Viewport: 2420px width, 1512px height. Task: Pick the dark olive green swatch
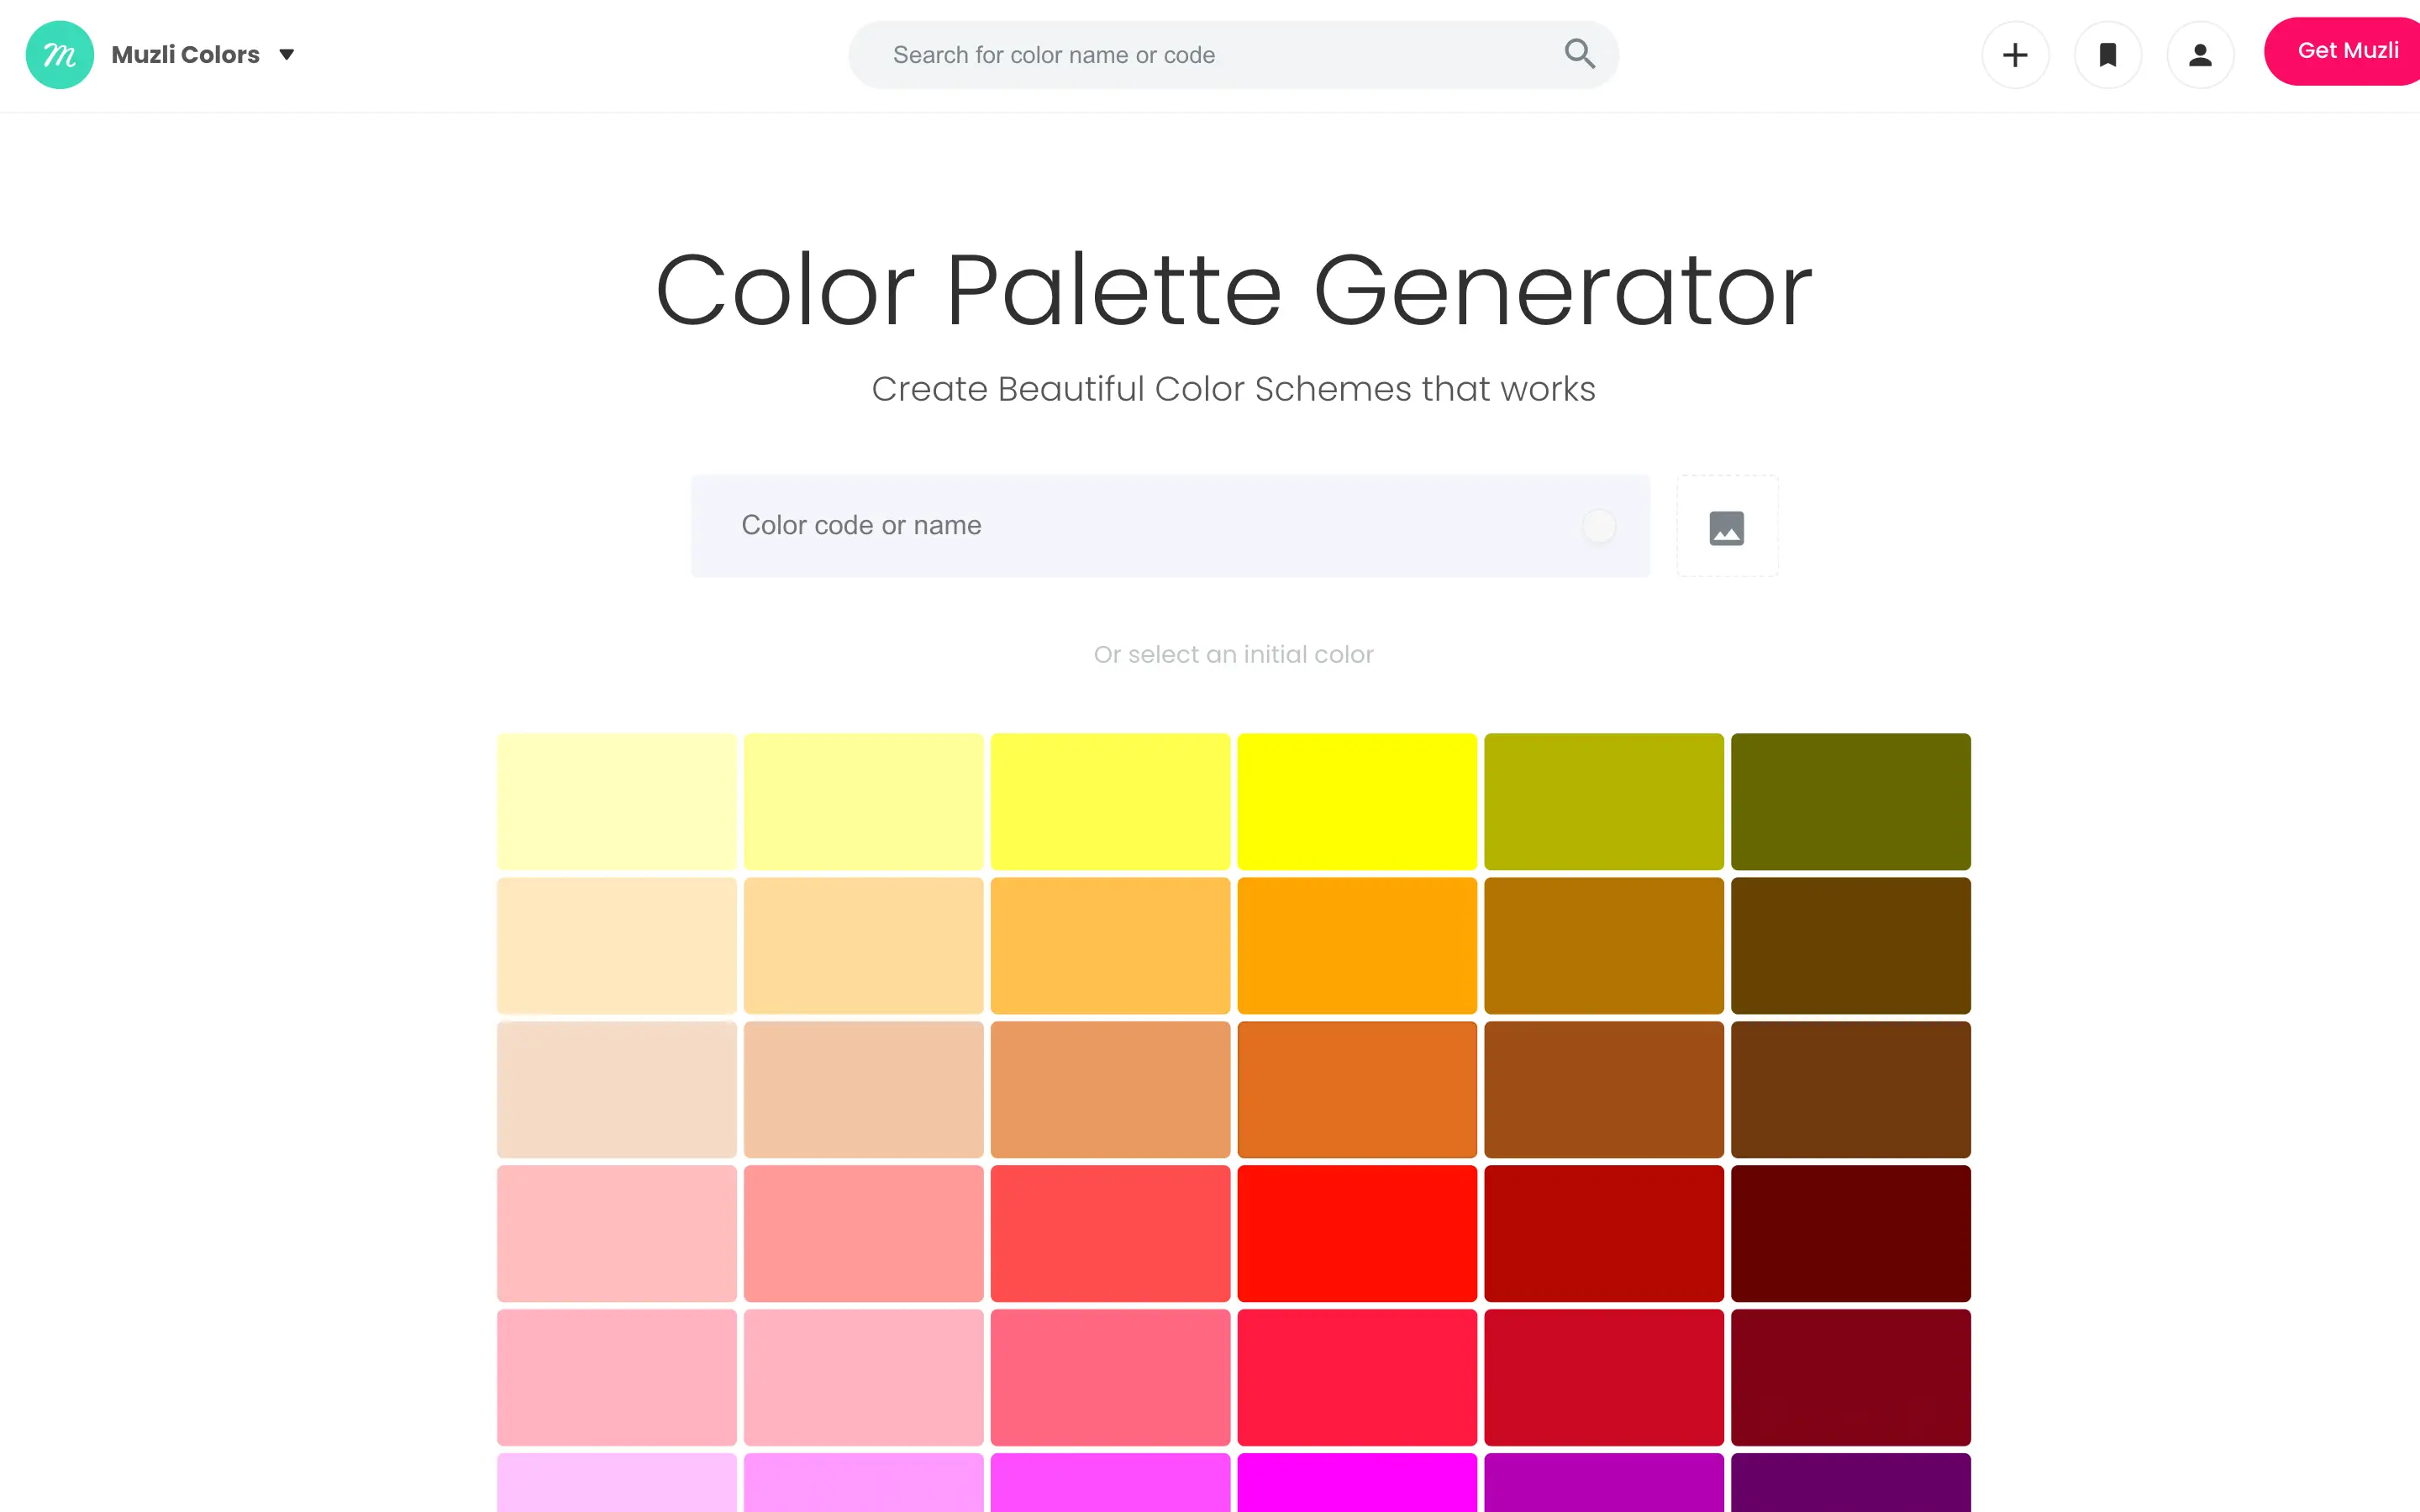1851,802
